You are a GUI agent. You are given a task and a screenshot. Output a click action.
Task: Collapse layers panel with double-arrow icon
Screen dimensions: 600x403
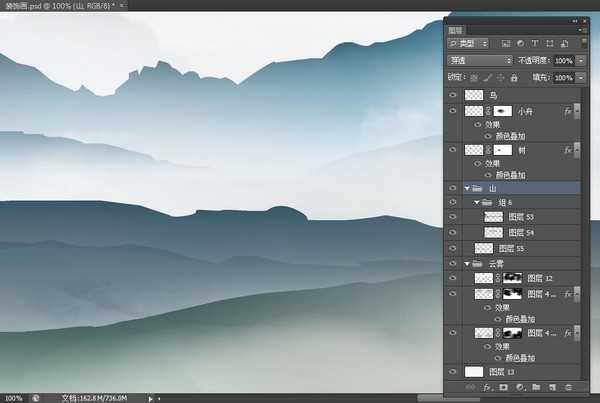(x=575, y=21)
